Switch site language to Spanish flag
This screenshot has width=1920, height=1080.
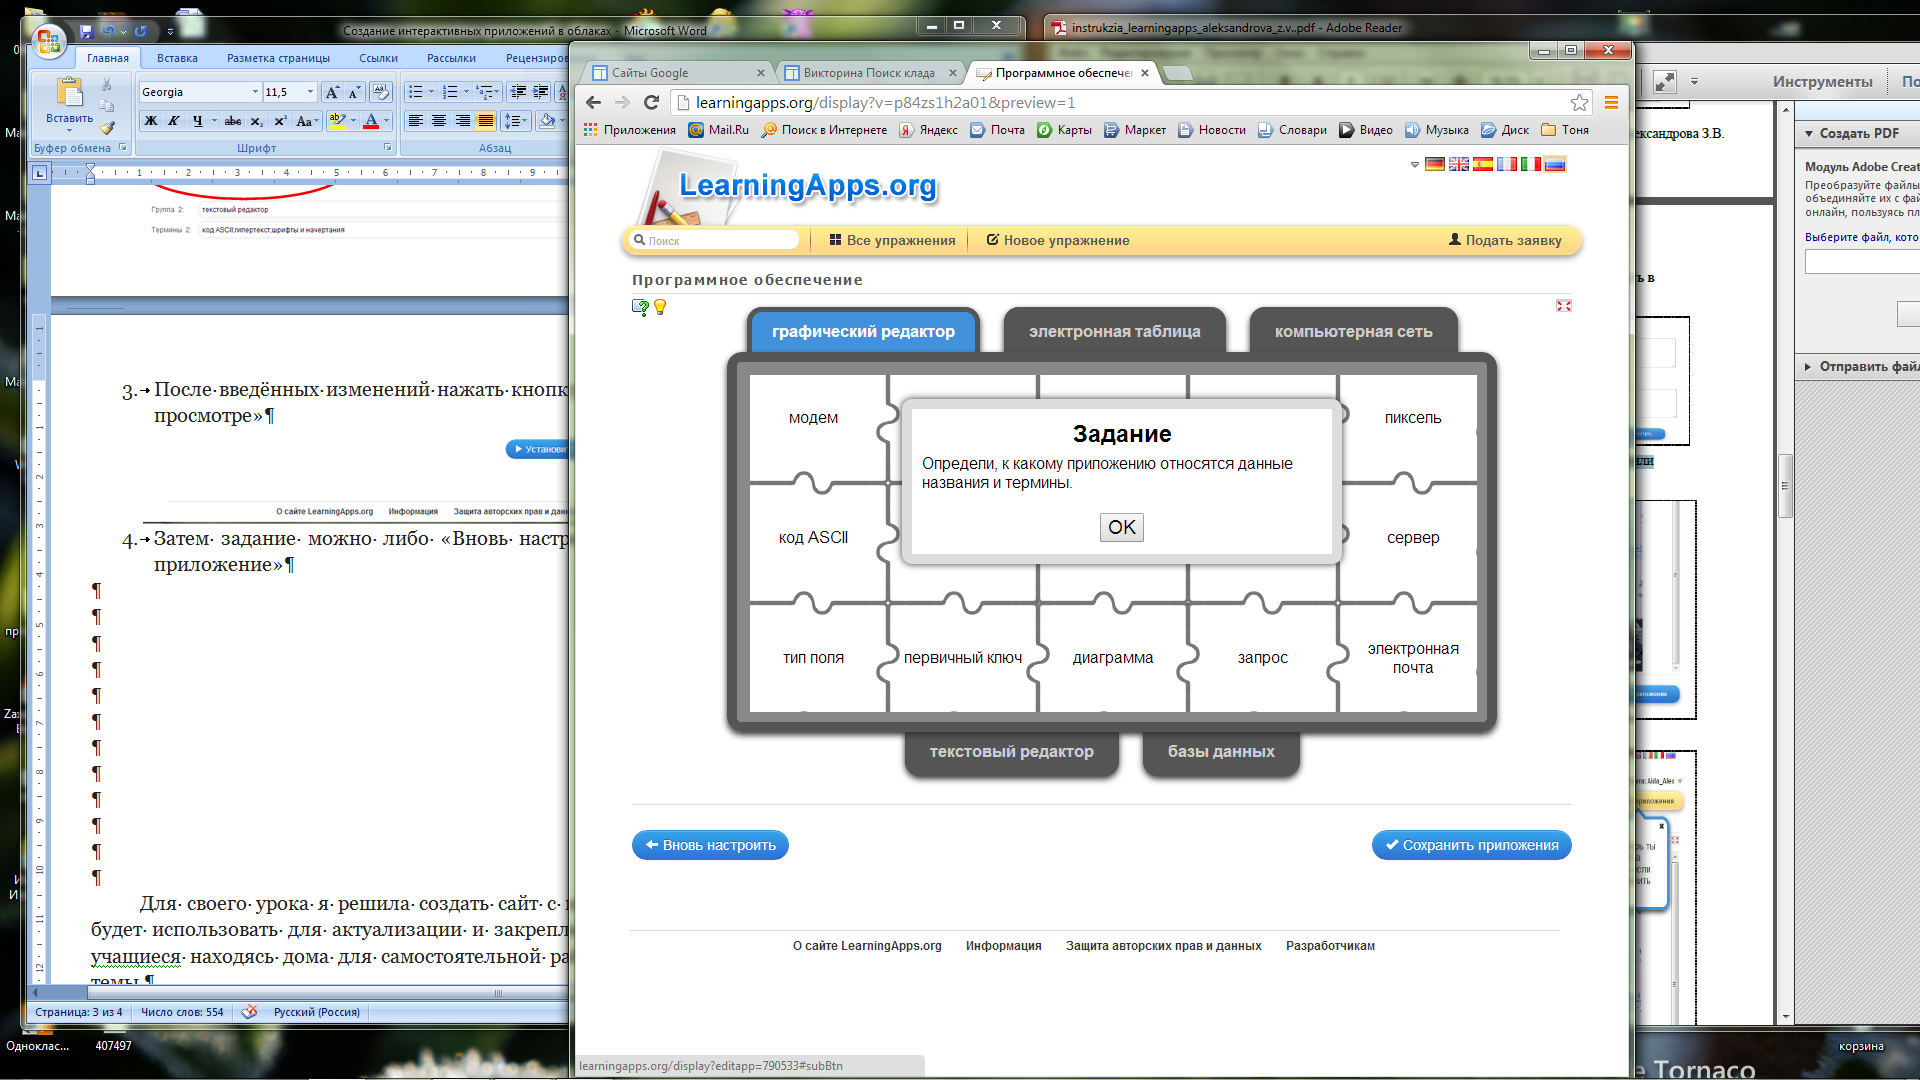[x=1483, y=164]
